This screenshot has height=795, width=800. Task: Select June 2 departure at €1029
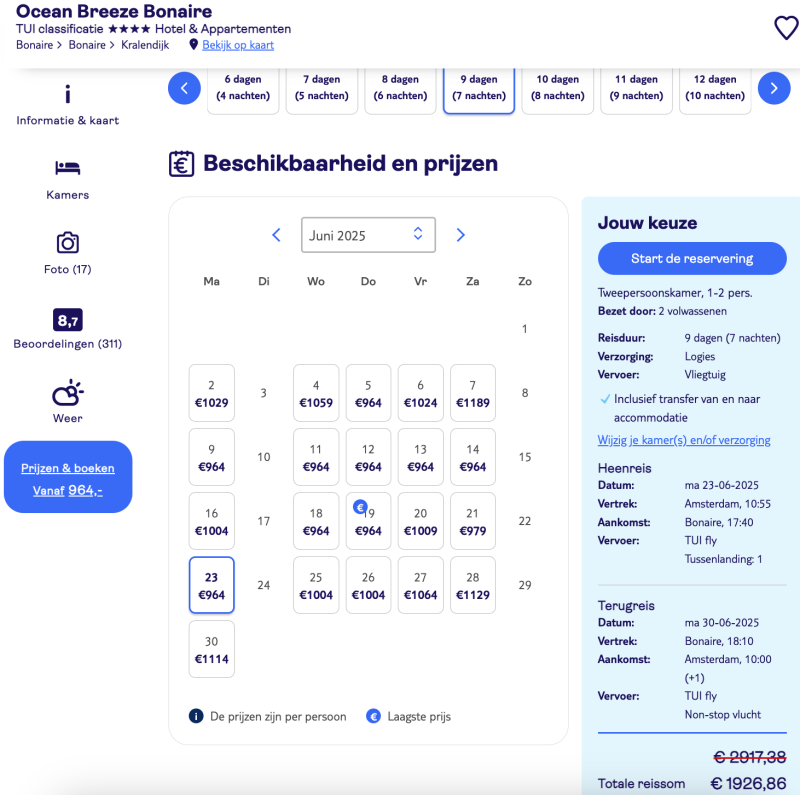(x=212, y=393)
